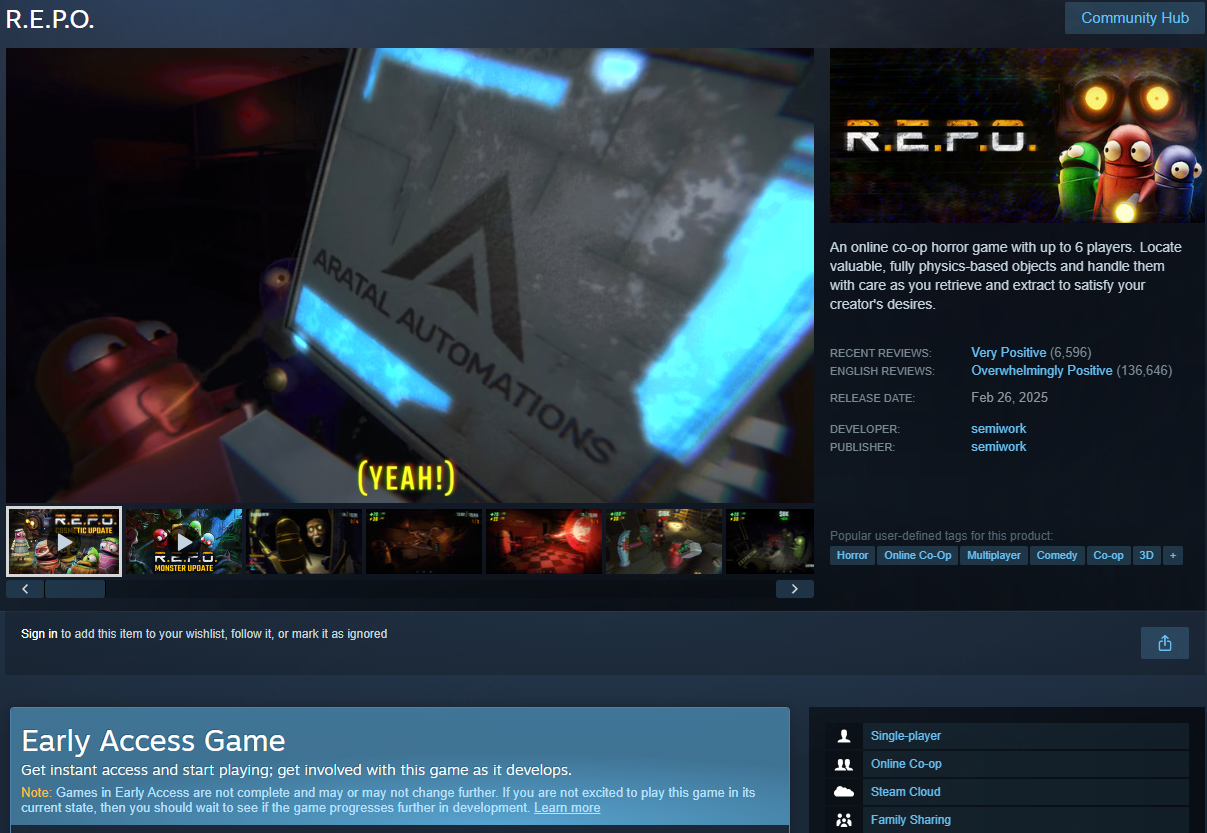Screen dimensions: 1207x833
Task: Click the Online Co-op people icon
Action: pyautogui.click(x=844, y=764)
